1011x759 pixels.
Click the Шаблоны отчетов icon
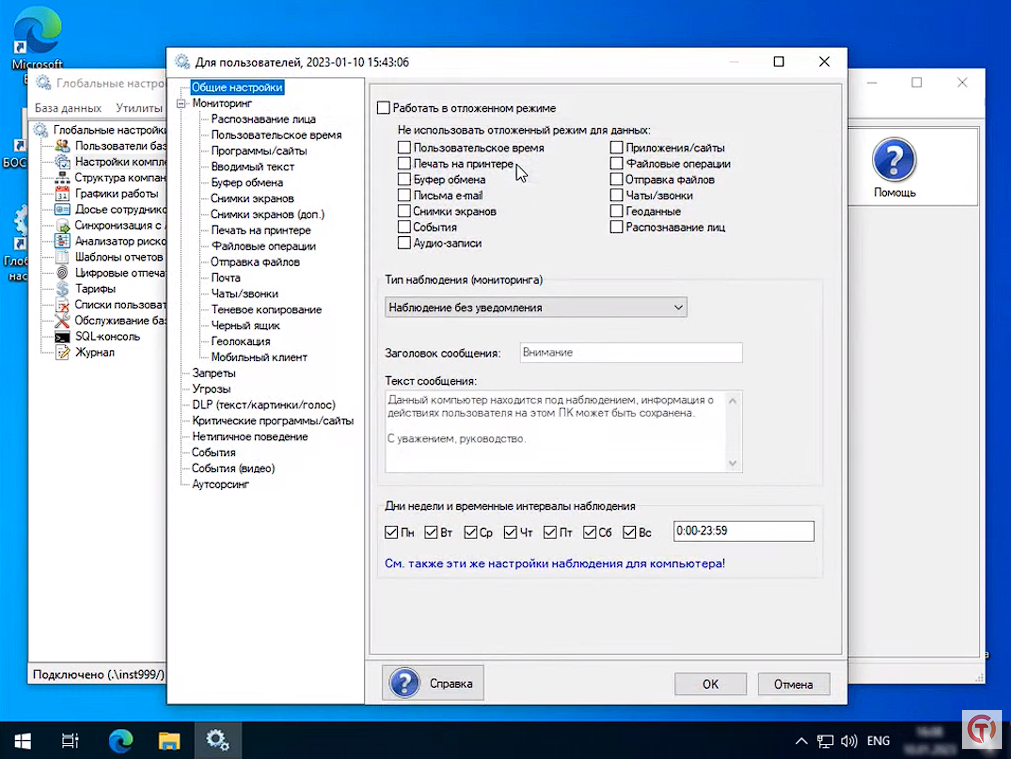click(x=63, y=257)
